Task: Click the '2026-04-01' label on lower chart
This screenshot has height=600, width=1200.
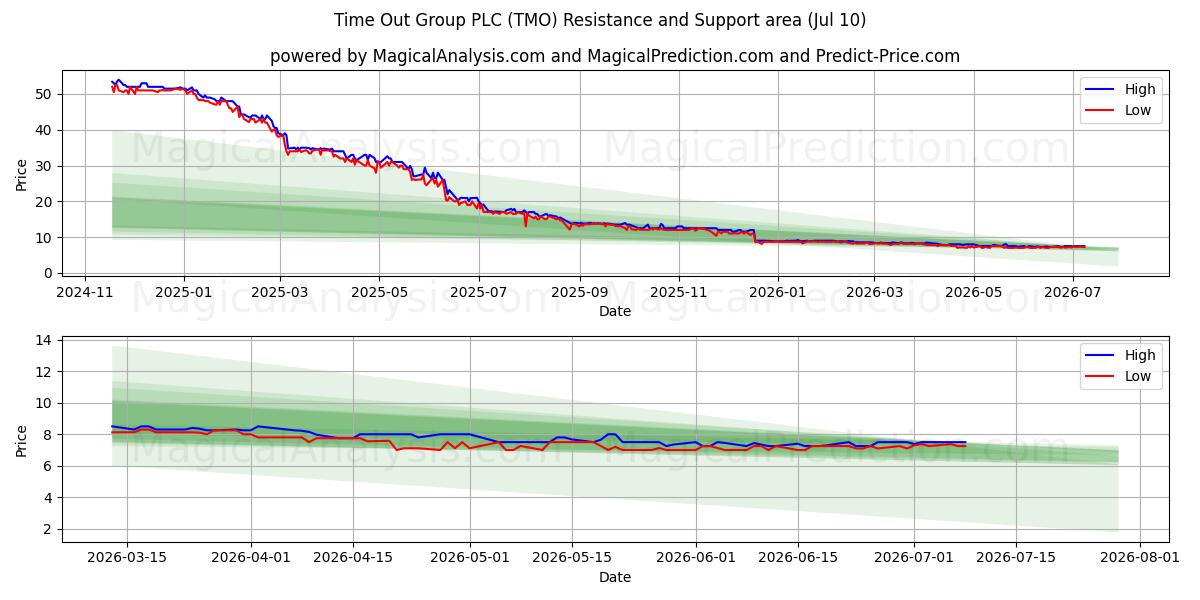Action: coord(251,558)
